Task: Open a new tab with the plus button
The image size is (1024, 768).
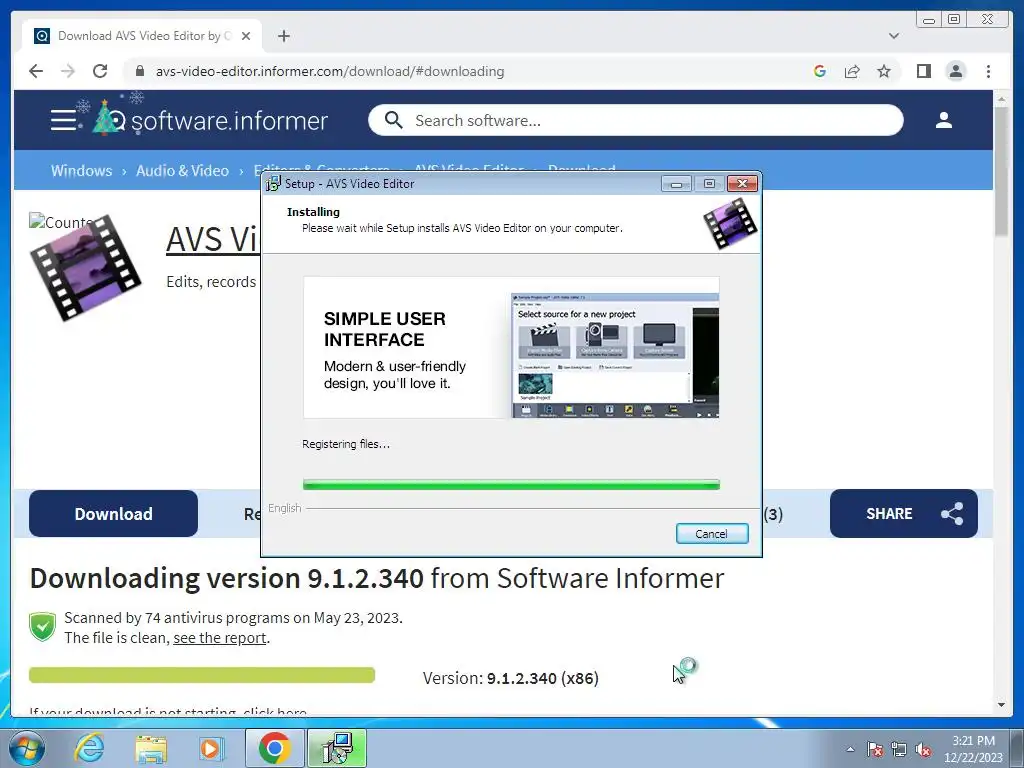Action: pos(283,36)
